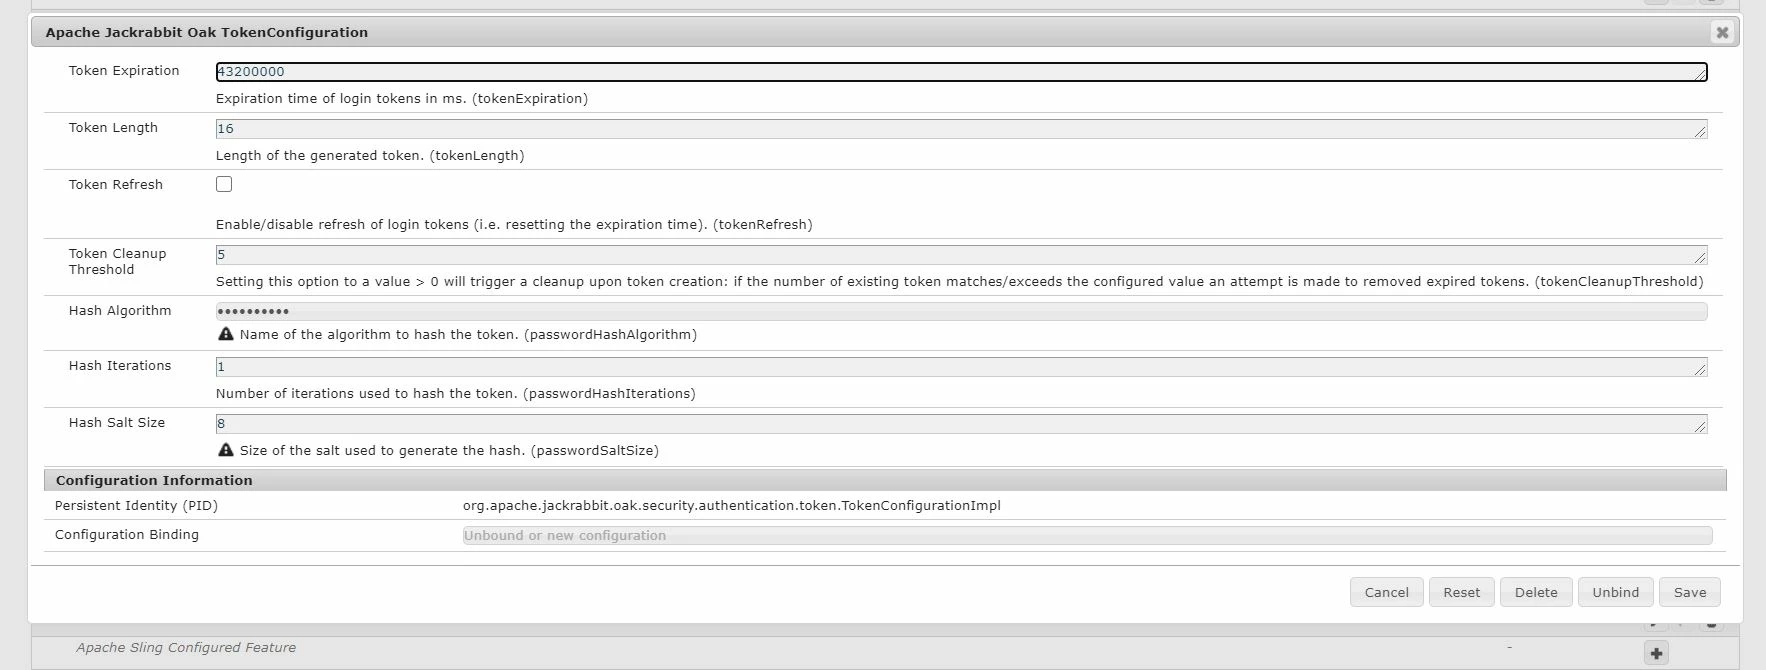Edit the Token Cleanup Threshold field
The height and width of the screenshot is (670, 1766).
pos(961,255)
